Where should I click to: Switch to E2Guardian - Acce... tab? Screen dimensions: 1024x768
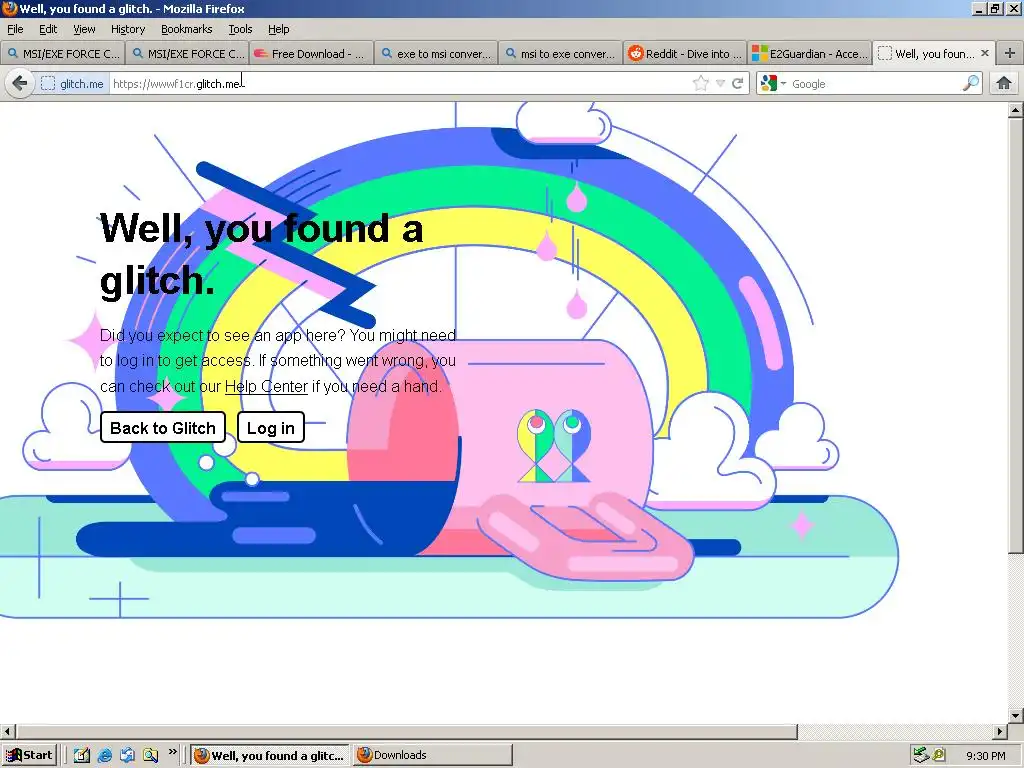click(x=809, y=54)
